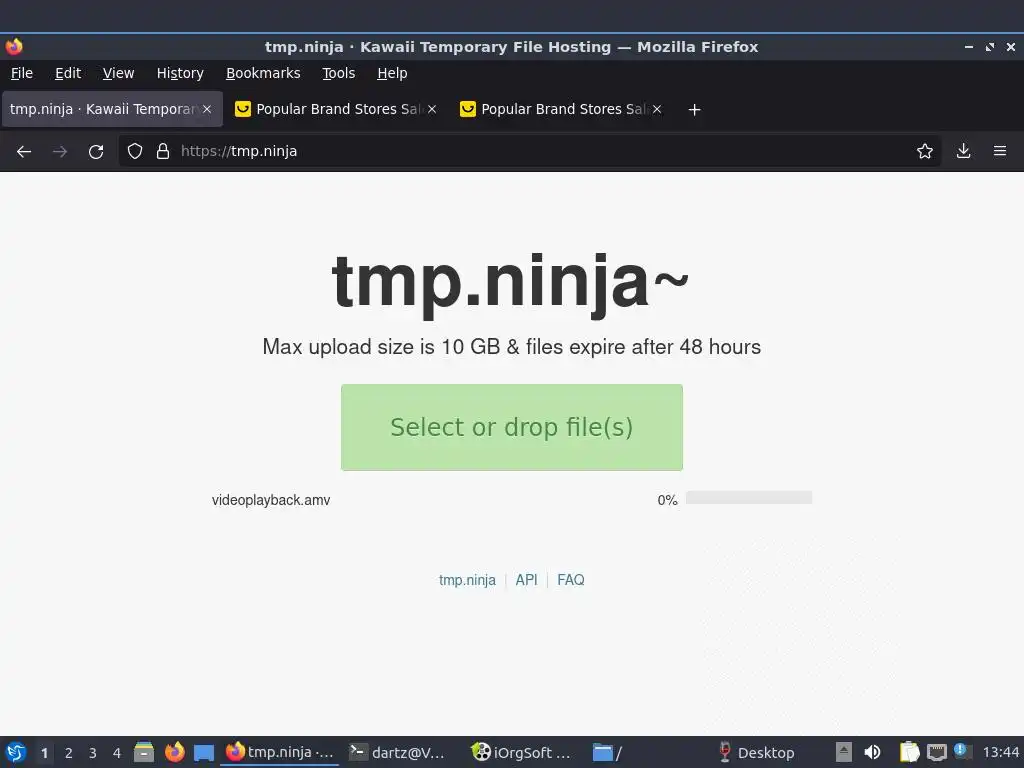
Task: Click the 0% upload percentage
Action: (667, 500)
